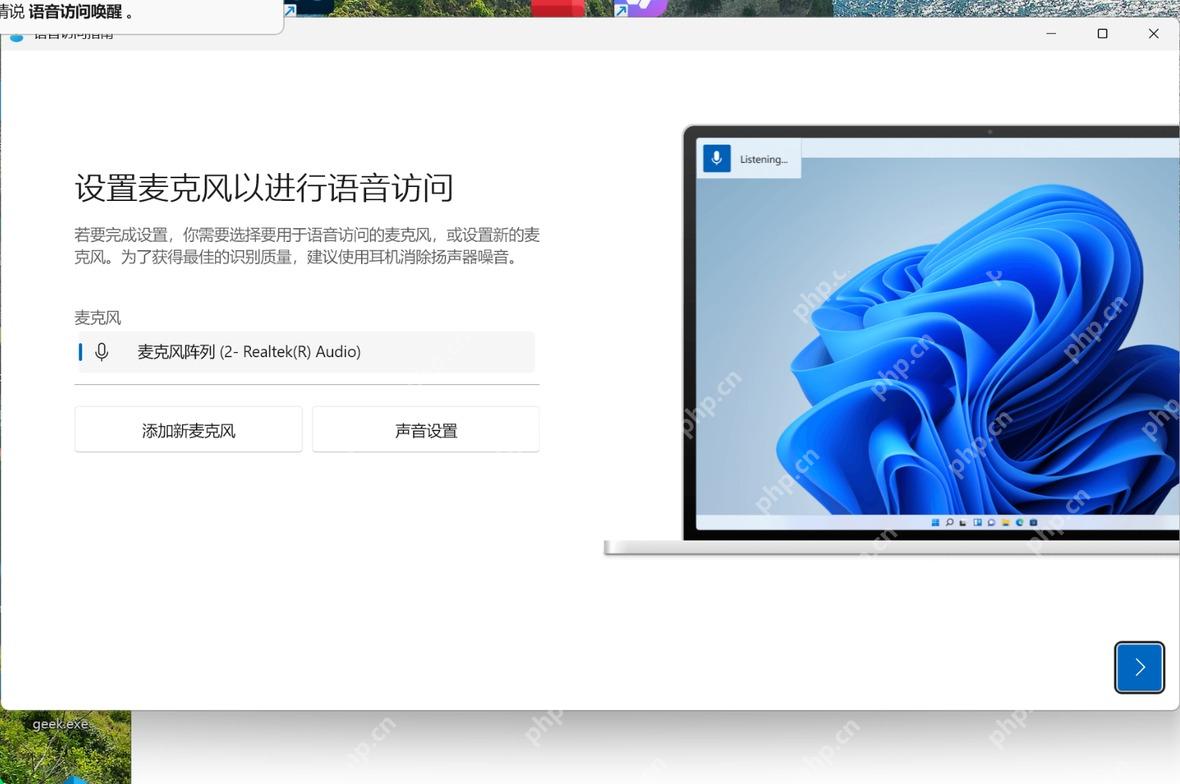Click the 麦克风 label text

pyautogui.click(x=98, y=318)
